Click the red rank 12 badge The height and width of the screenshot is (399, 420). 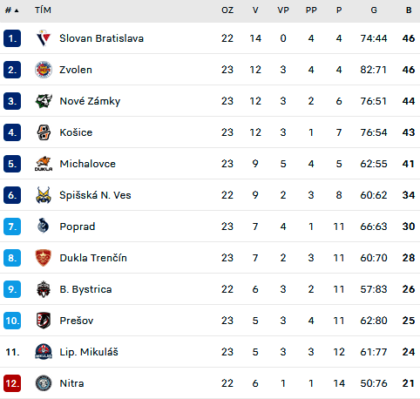click(12, 383)
